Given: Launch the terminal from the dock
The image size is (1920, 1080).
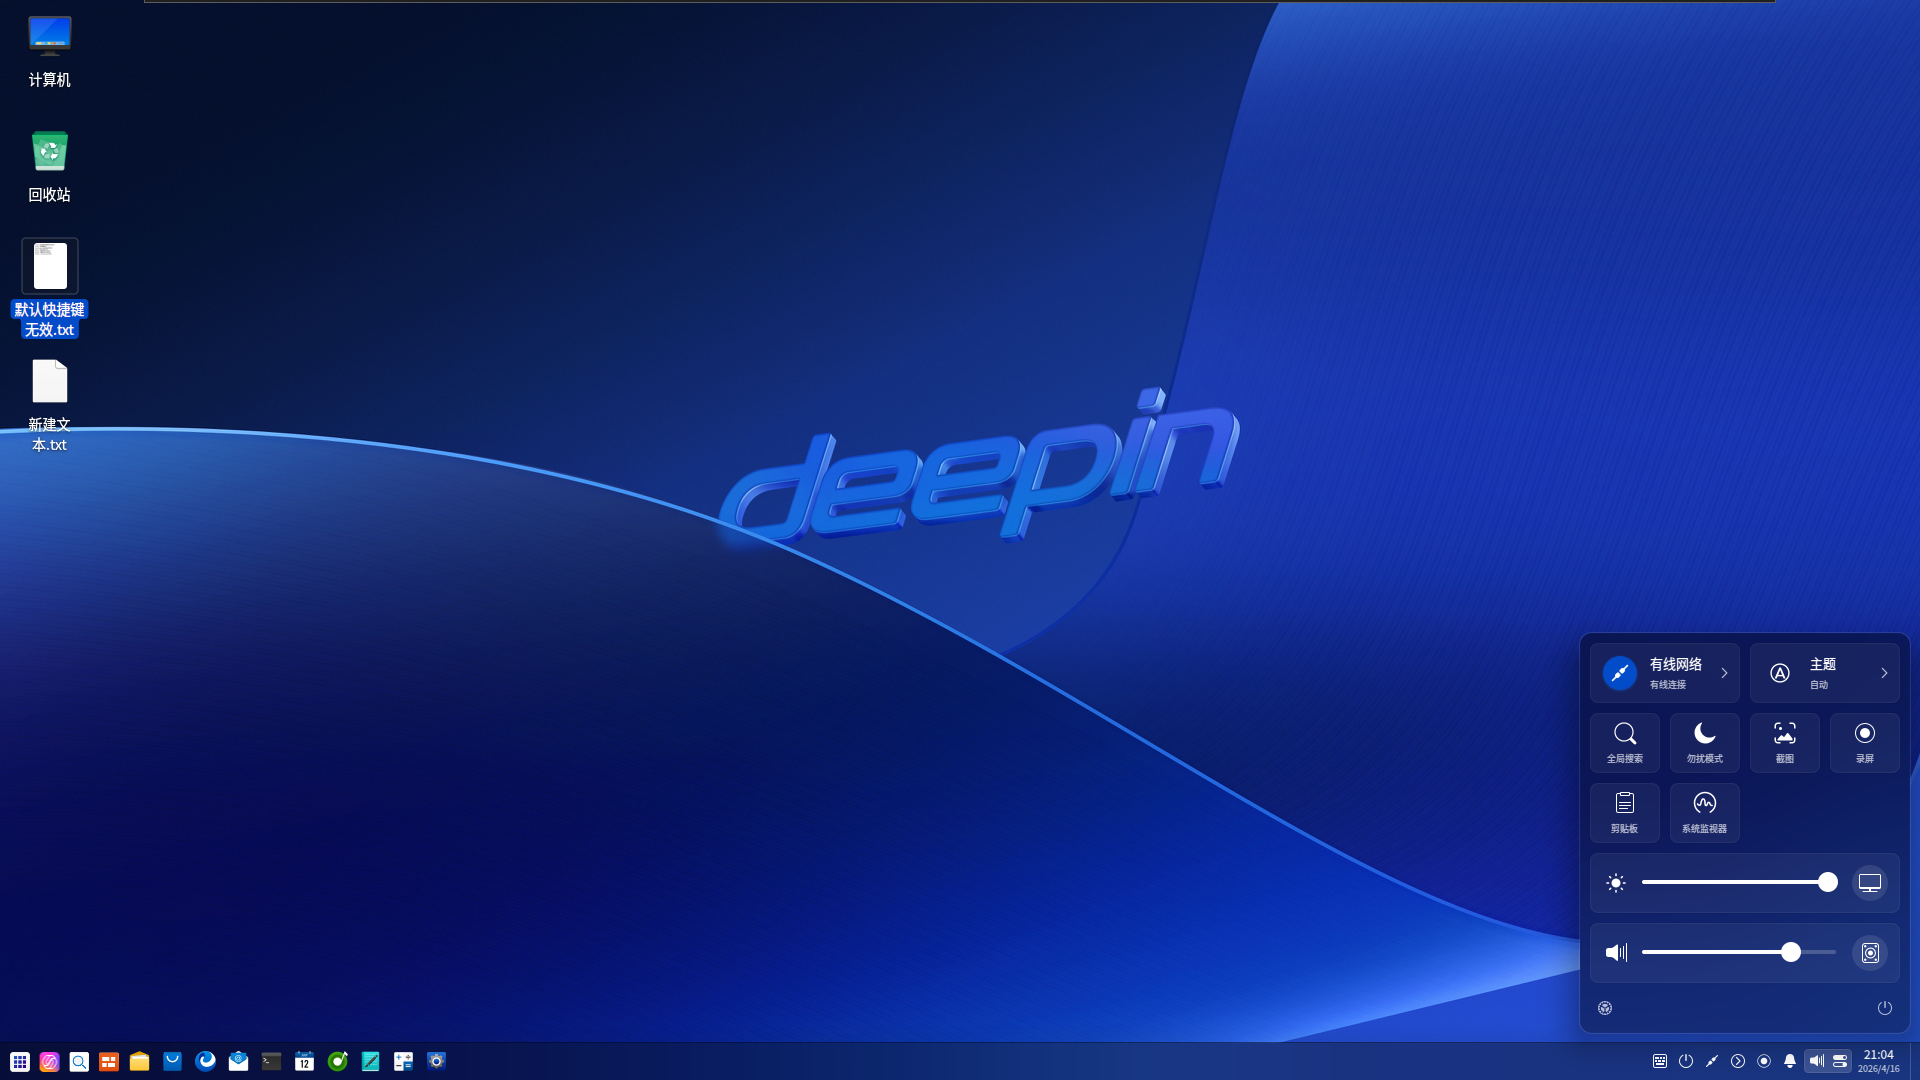Looking at the screenshot, I should pyautogui.click(x=271, y=1061).
